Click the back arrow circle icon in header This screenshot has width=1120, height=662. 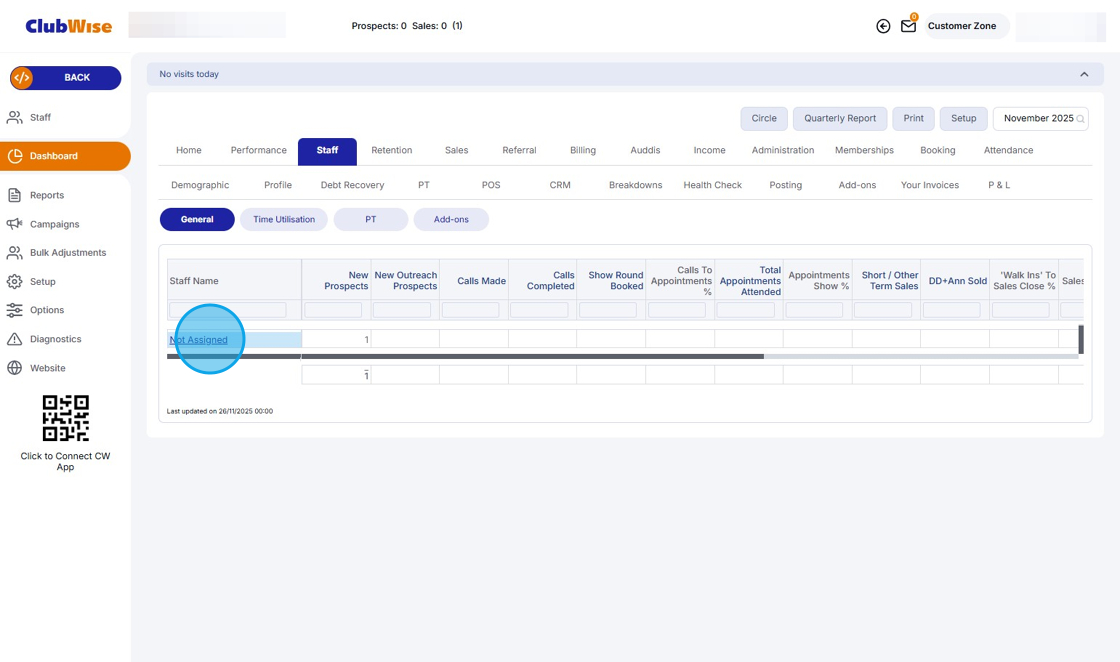[883, 27]
